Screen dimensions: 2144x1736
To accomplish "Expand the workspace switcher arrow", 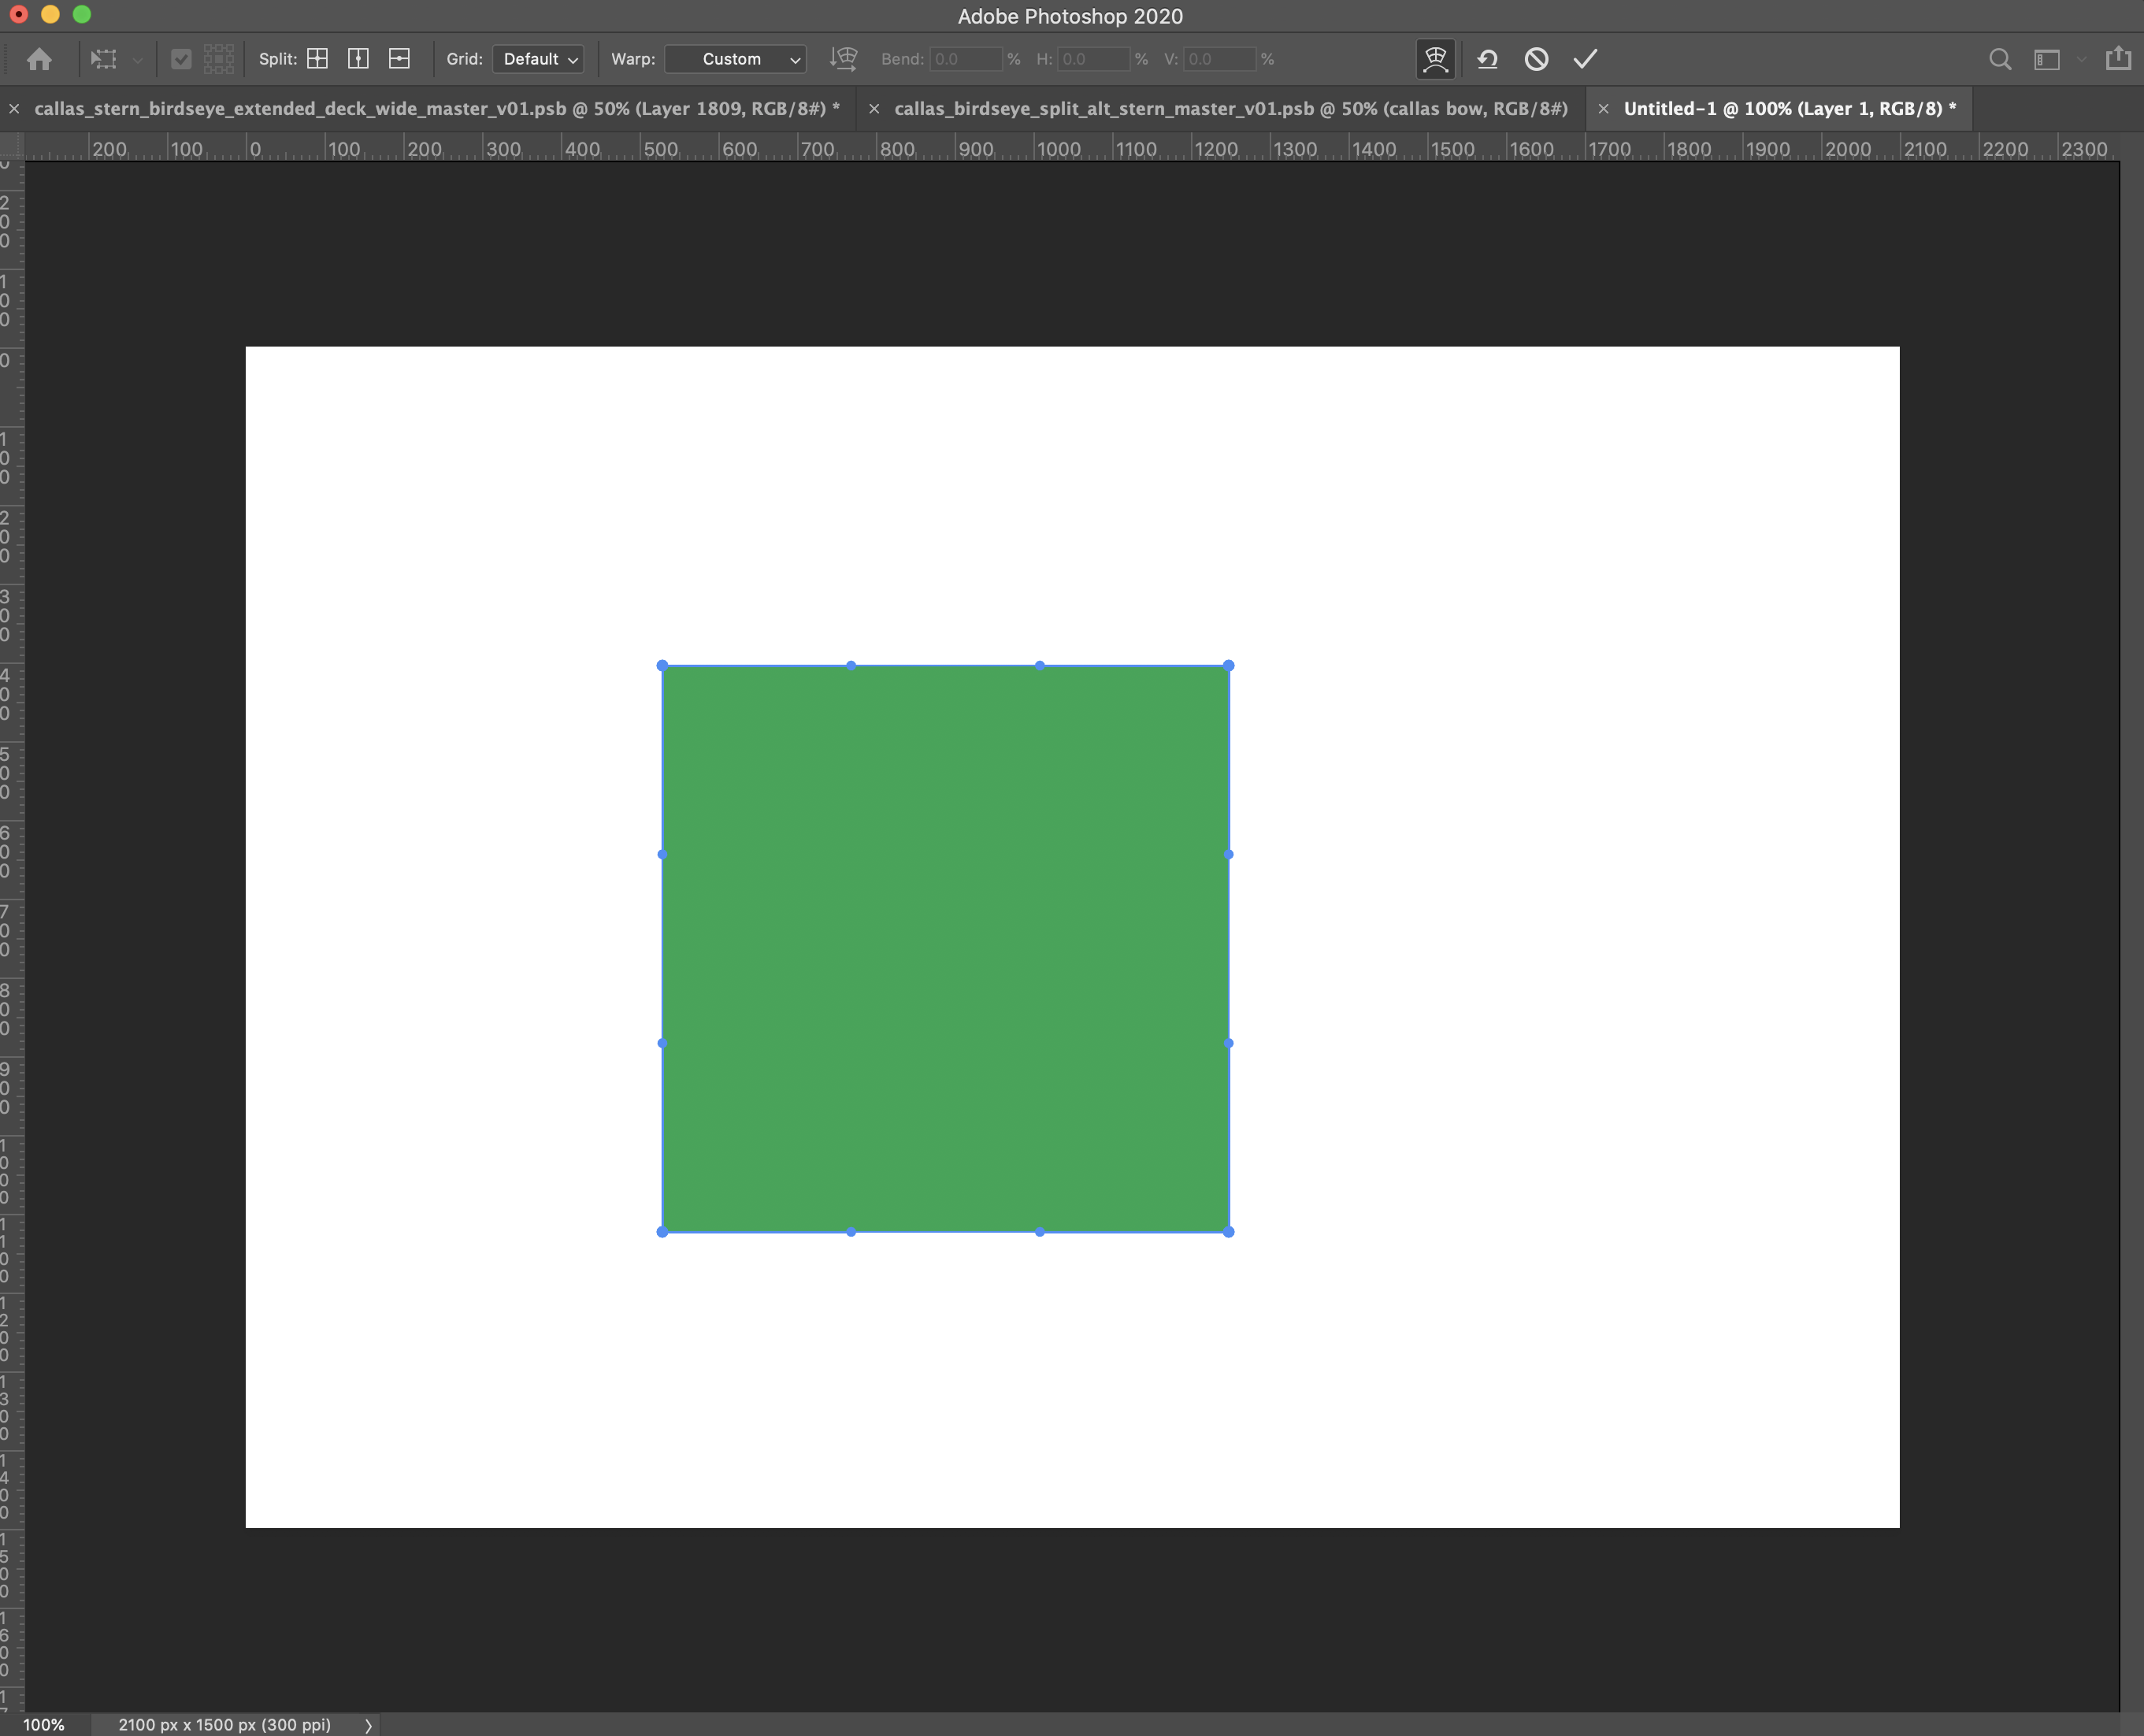I will click(x=2081, y=60).
